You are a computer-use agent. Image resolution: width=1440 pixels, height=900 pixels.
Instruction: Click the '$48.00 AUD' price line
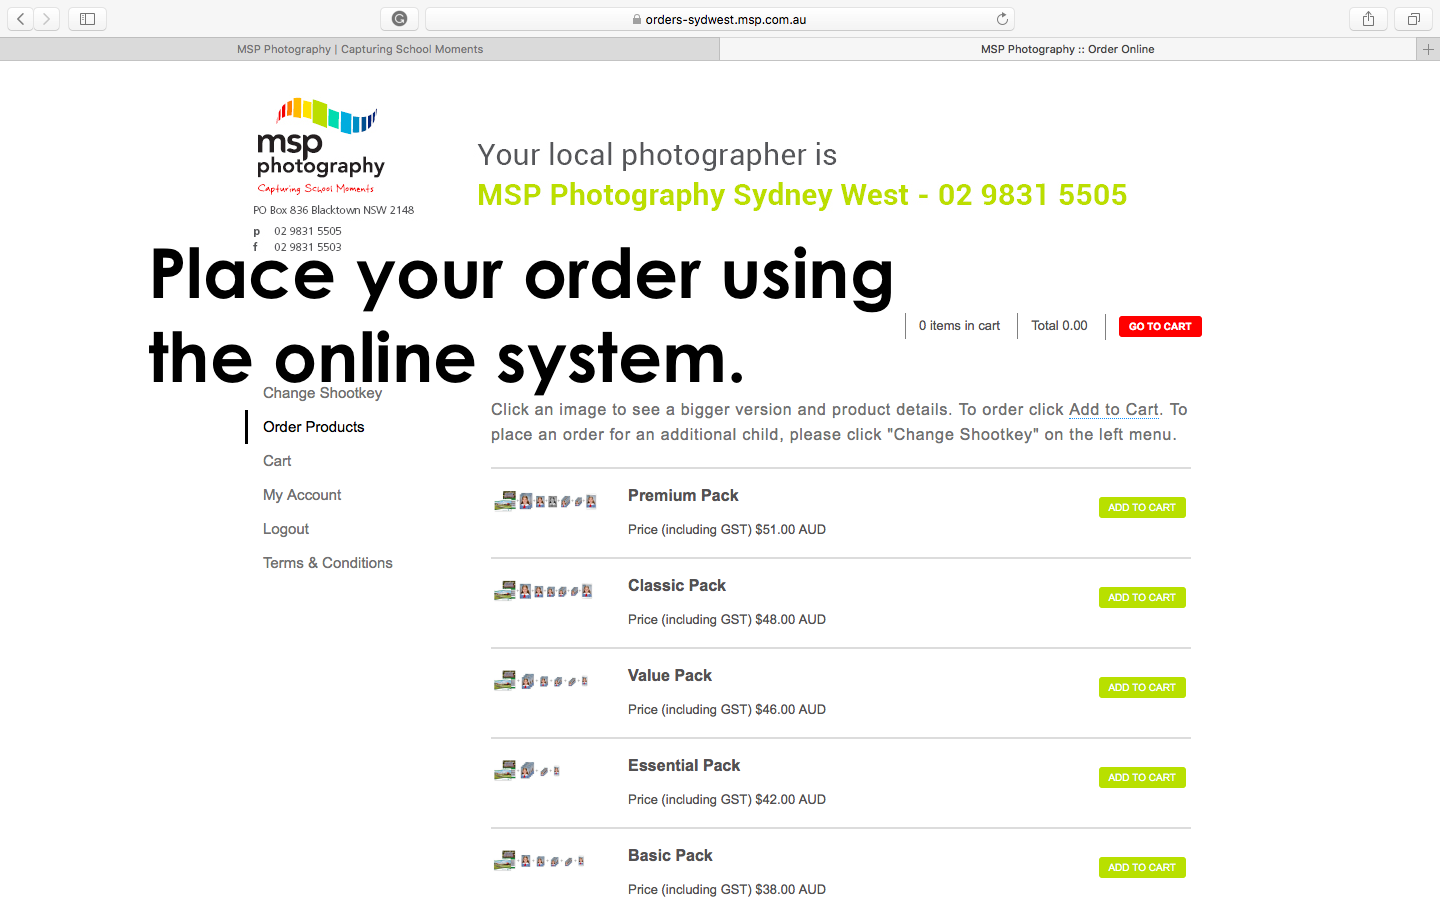727,620
